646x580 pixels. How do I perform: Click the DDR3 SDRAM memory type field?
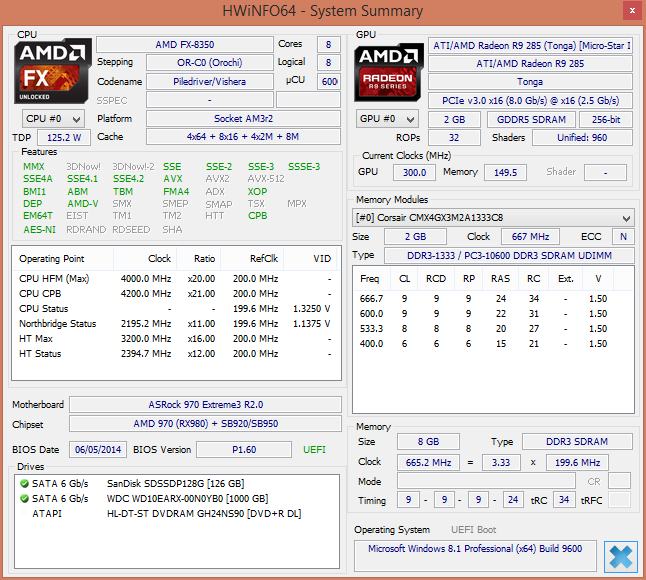coord(577,442)
